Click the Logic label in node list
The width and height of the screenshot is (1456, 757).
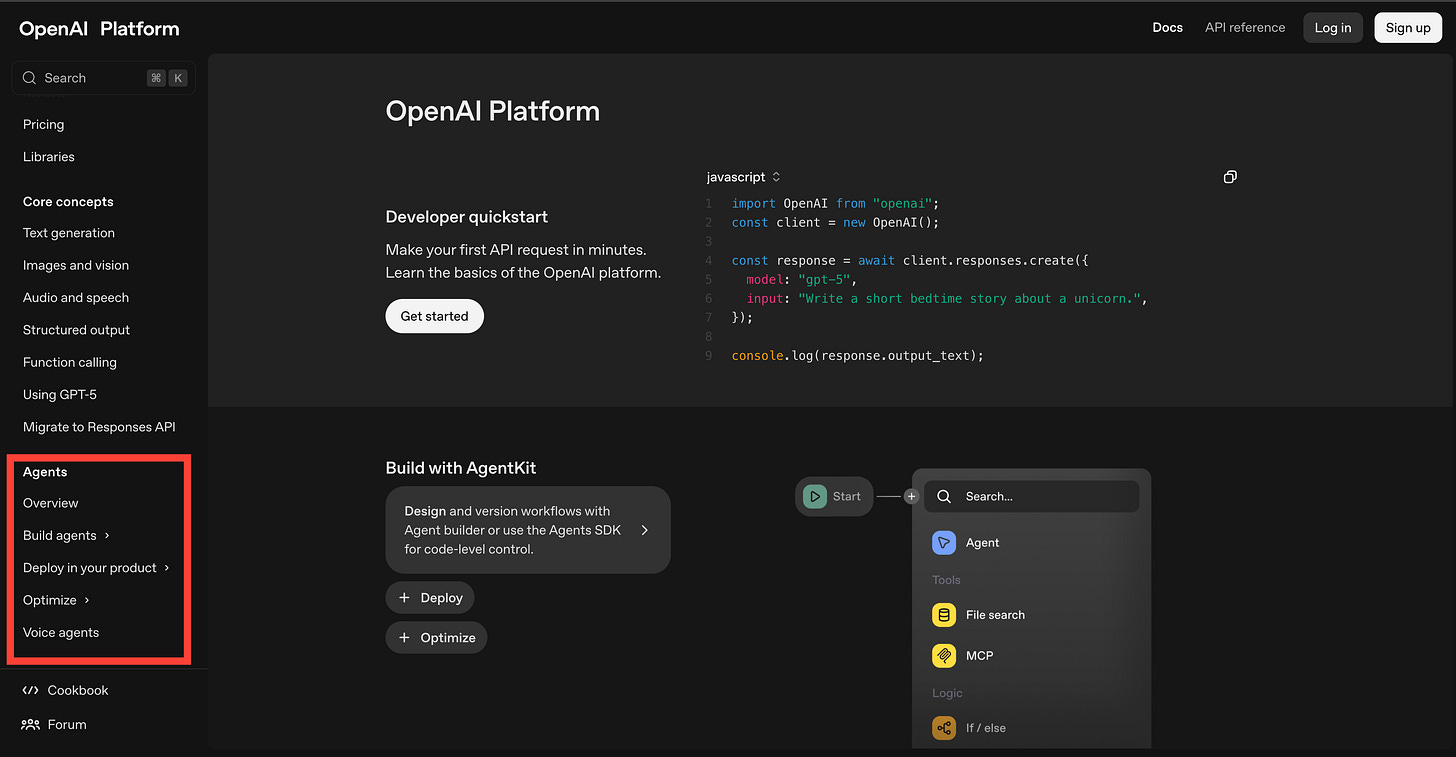click(947, 693)
